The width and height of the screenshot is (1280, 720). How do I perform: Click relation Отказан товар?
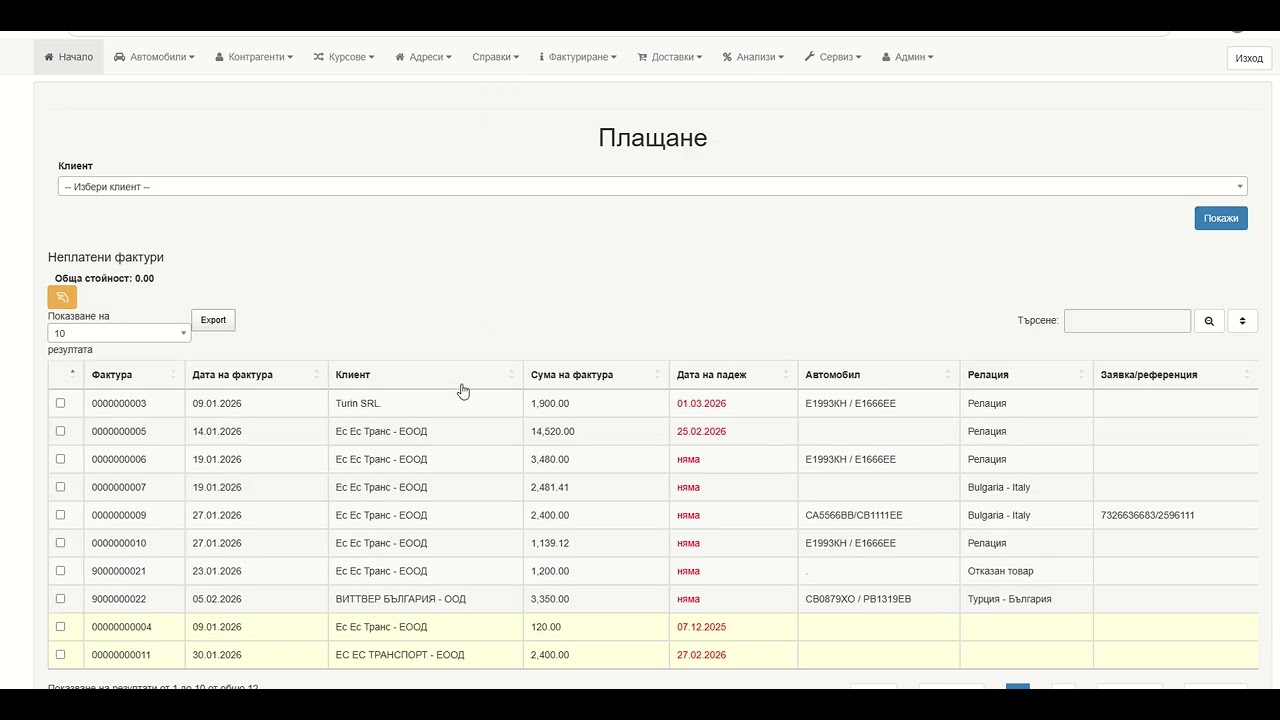pos(1001,571)
